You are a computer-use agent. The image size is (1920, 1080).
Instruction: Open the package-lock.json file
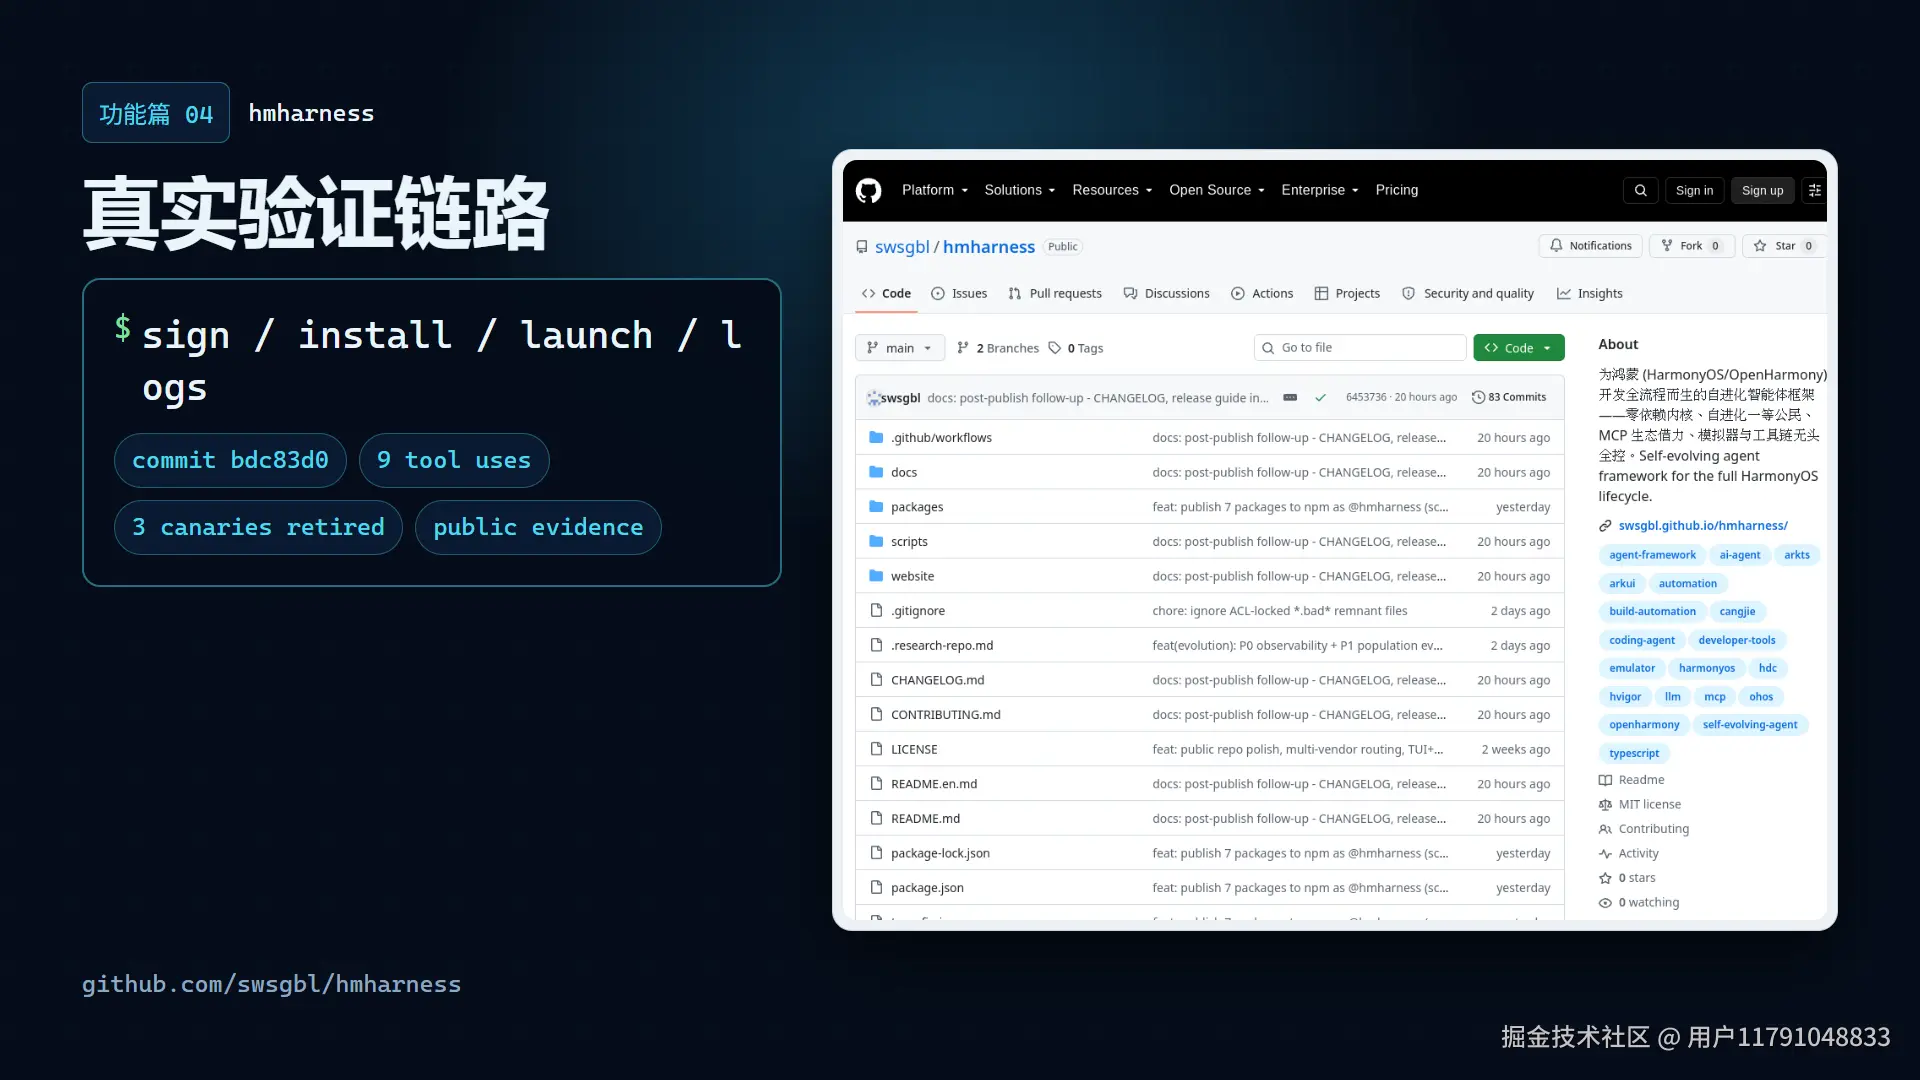coord(940,853)
